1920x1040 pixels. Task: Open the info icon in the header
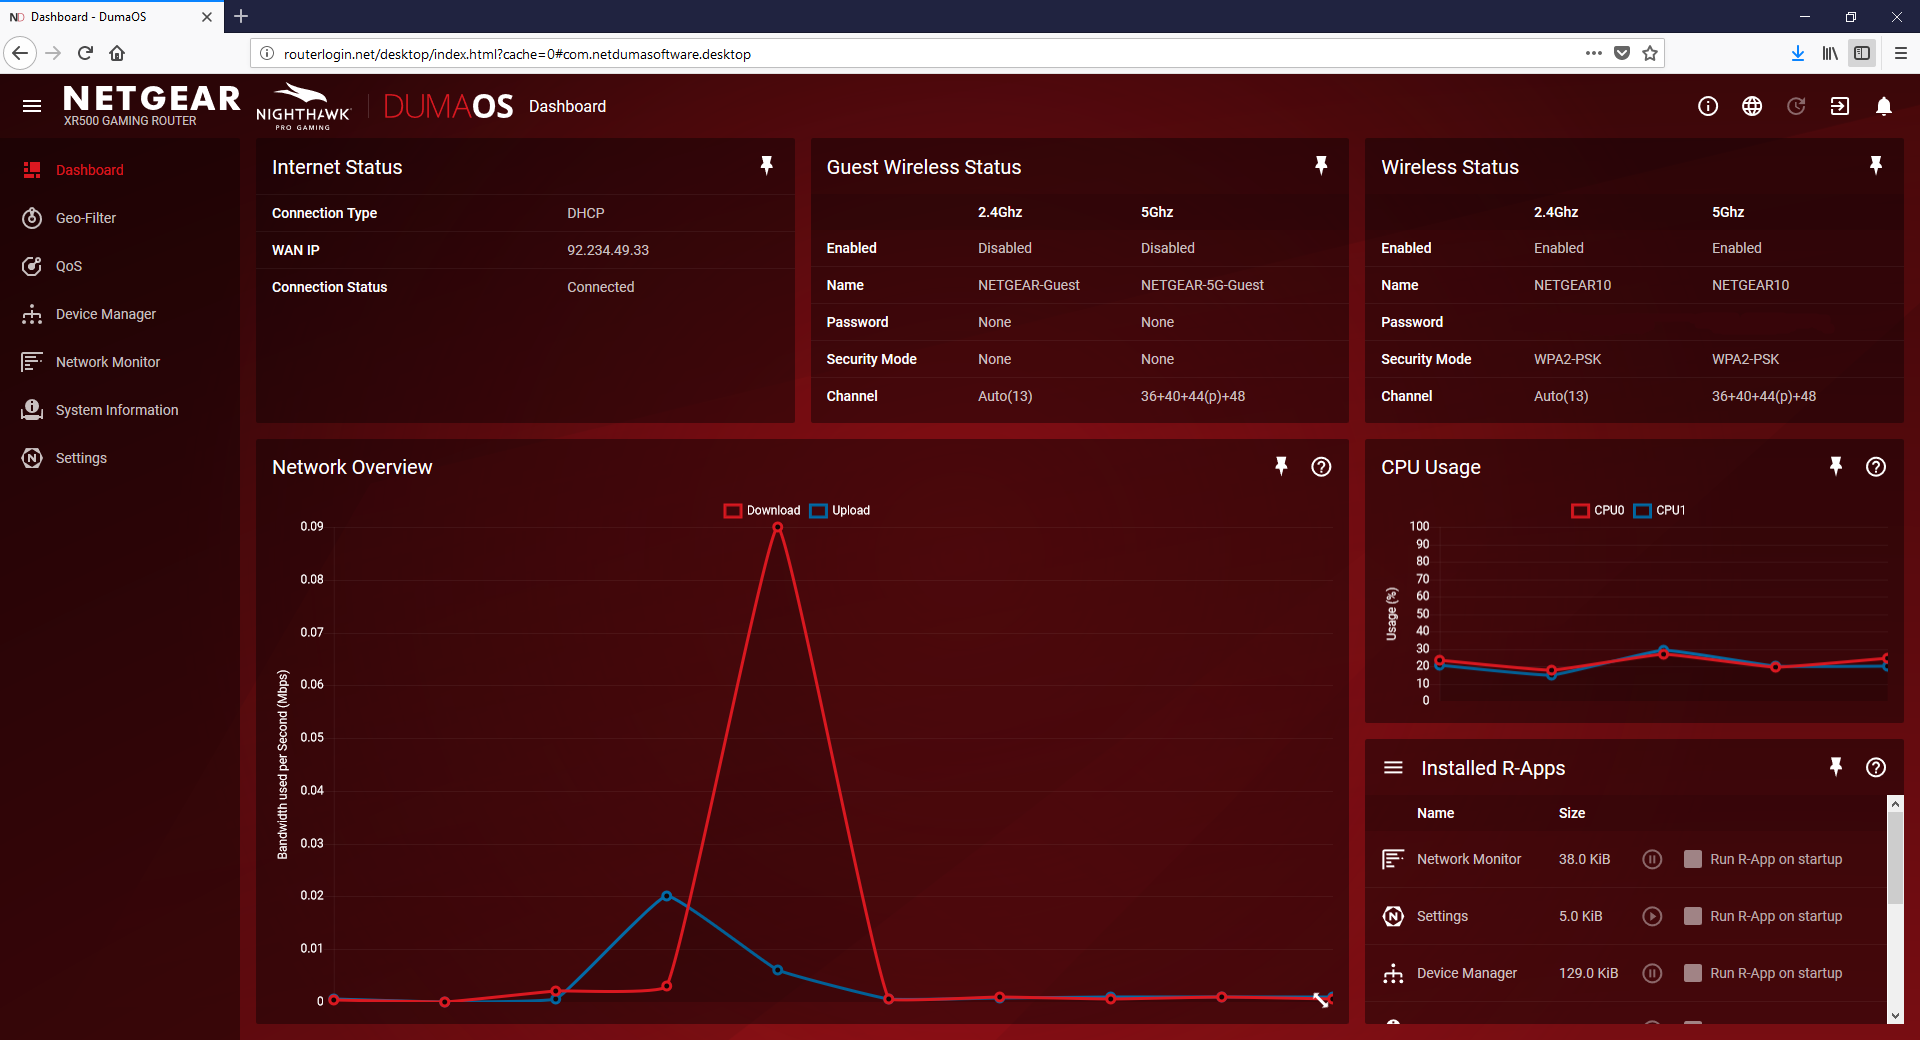pyautogui.click(x=1708, y=106)
